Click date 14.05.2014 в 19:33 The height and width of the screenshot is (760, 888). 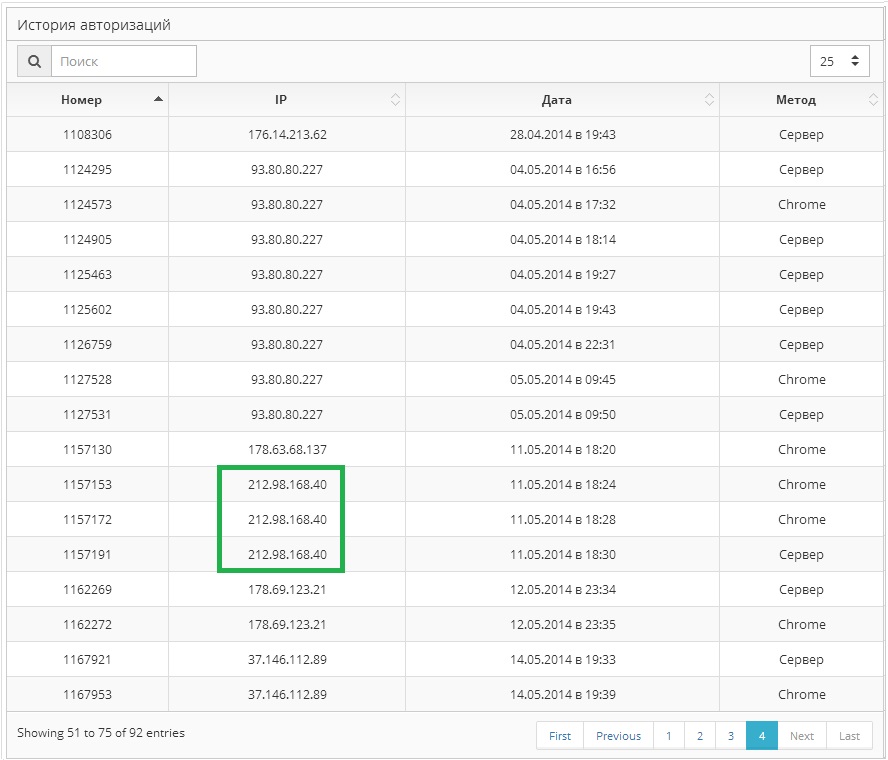point(562,660)
